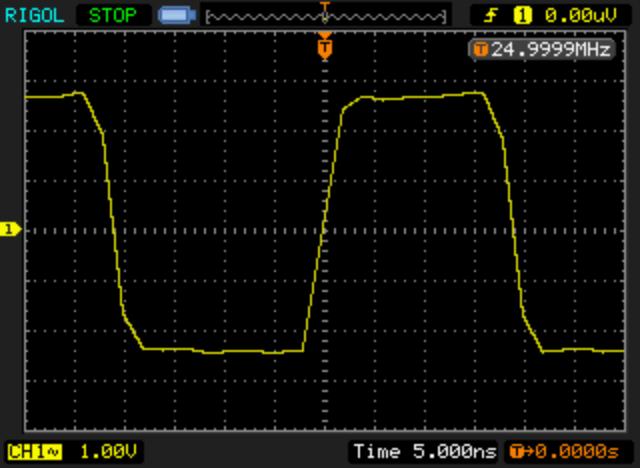Click the RIGOL brand logo text

pos(34,16)
